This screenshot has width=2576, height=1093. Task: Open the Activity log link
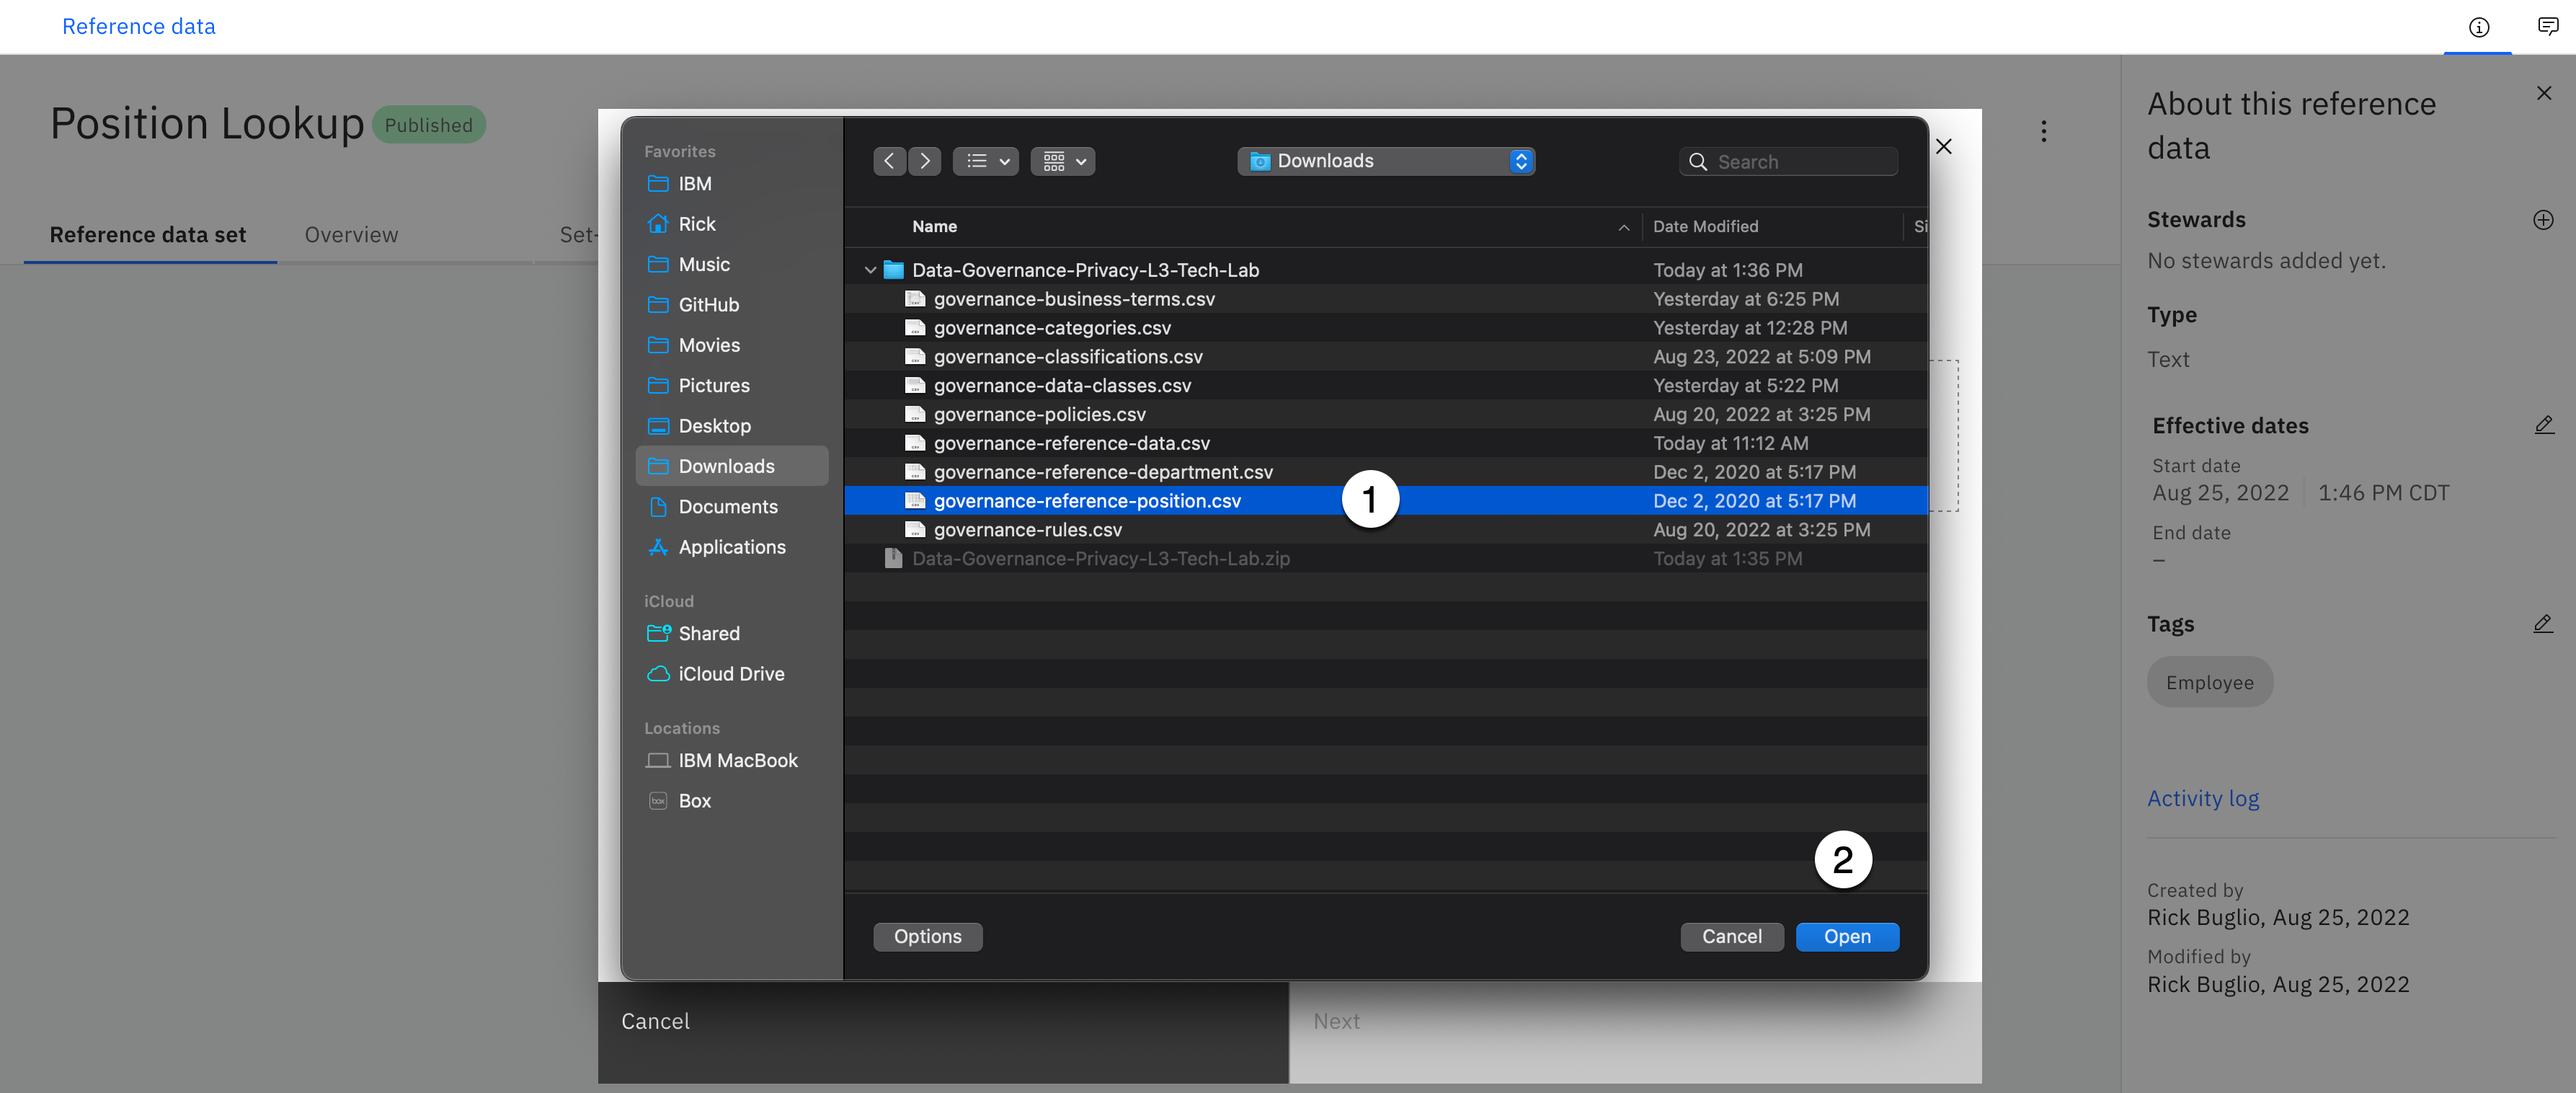coord(2203,798)
